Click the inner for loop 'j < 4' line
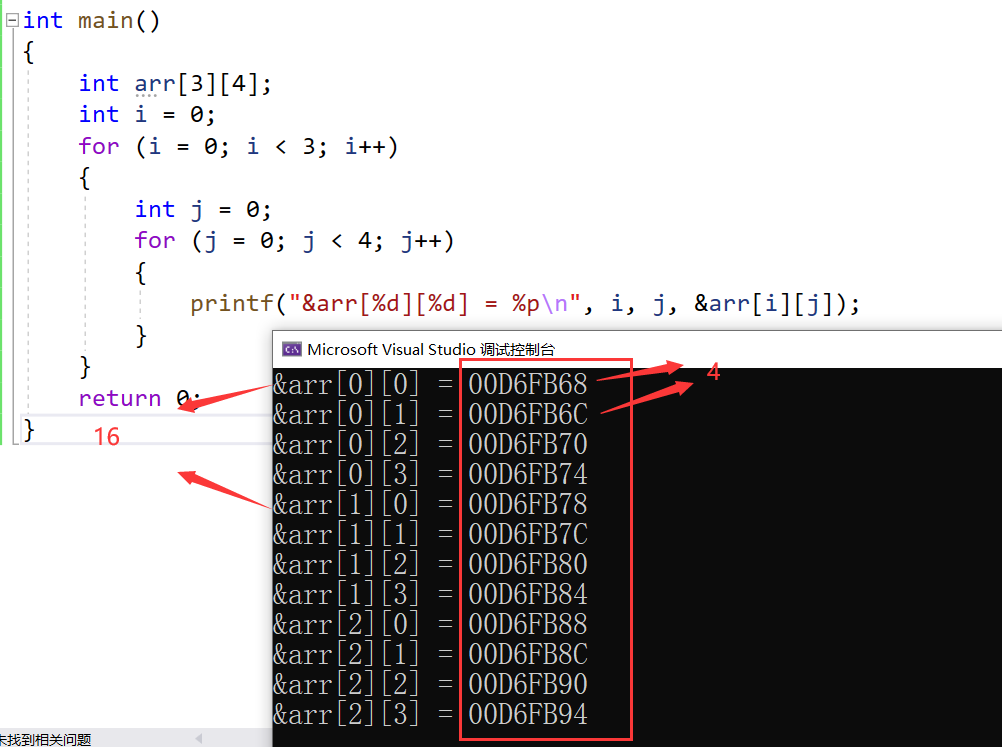The width and height of the screenshot is (1002, 747). coord(295,241)
